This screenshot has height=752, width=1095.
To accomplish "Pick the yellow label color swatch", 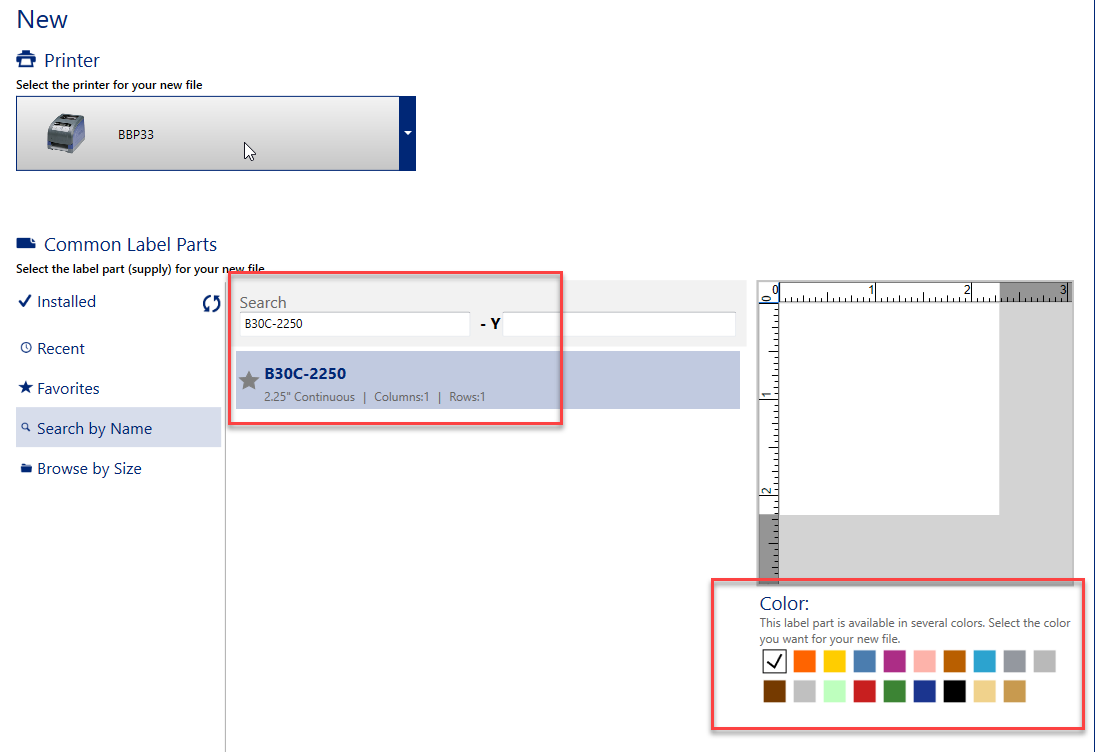I will tap(835, 661).
